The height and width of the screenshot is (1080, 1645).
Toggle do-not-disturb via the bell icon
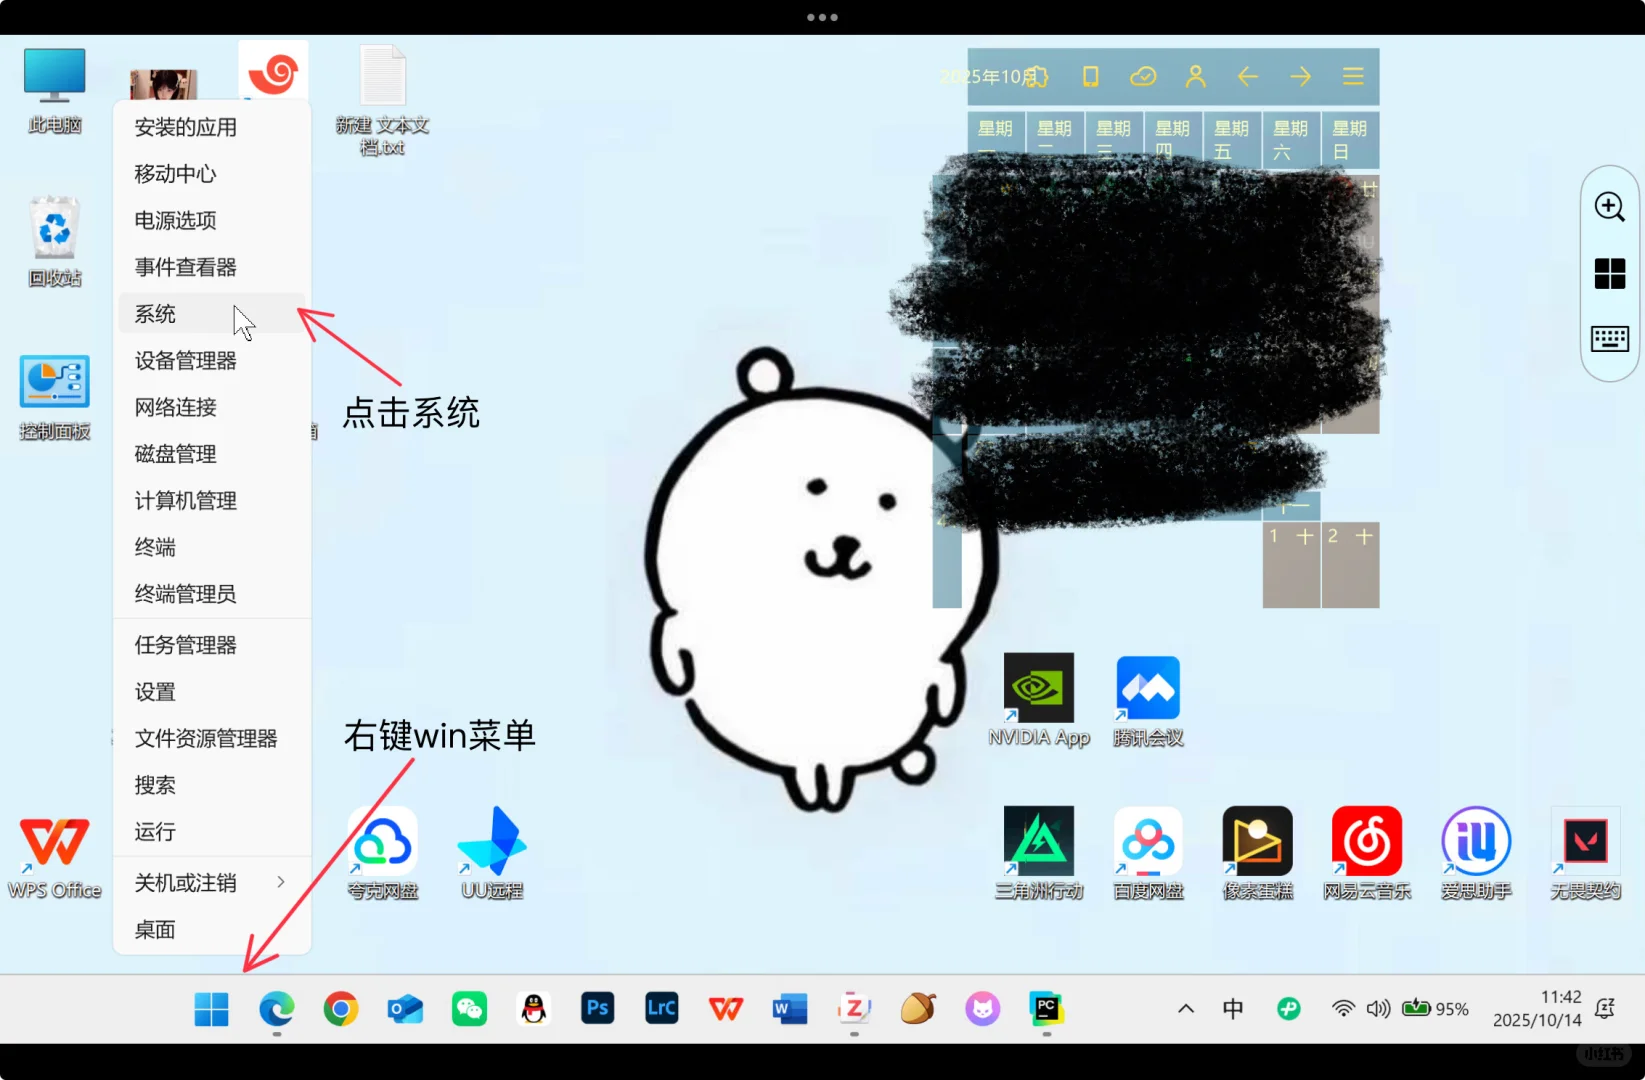1605,1010
